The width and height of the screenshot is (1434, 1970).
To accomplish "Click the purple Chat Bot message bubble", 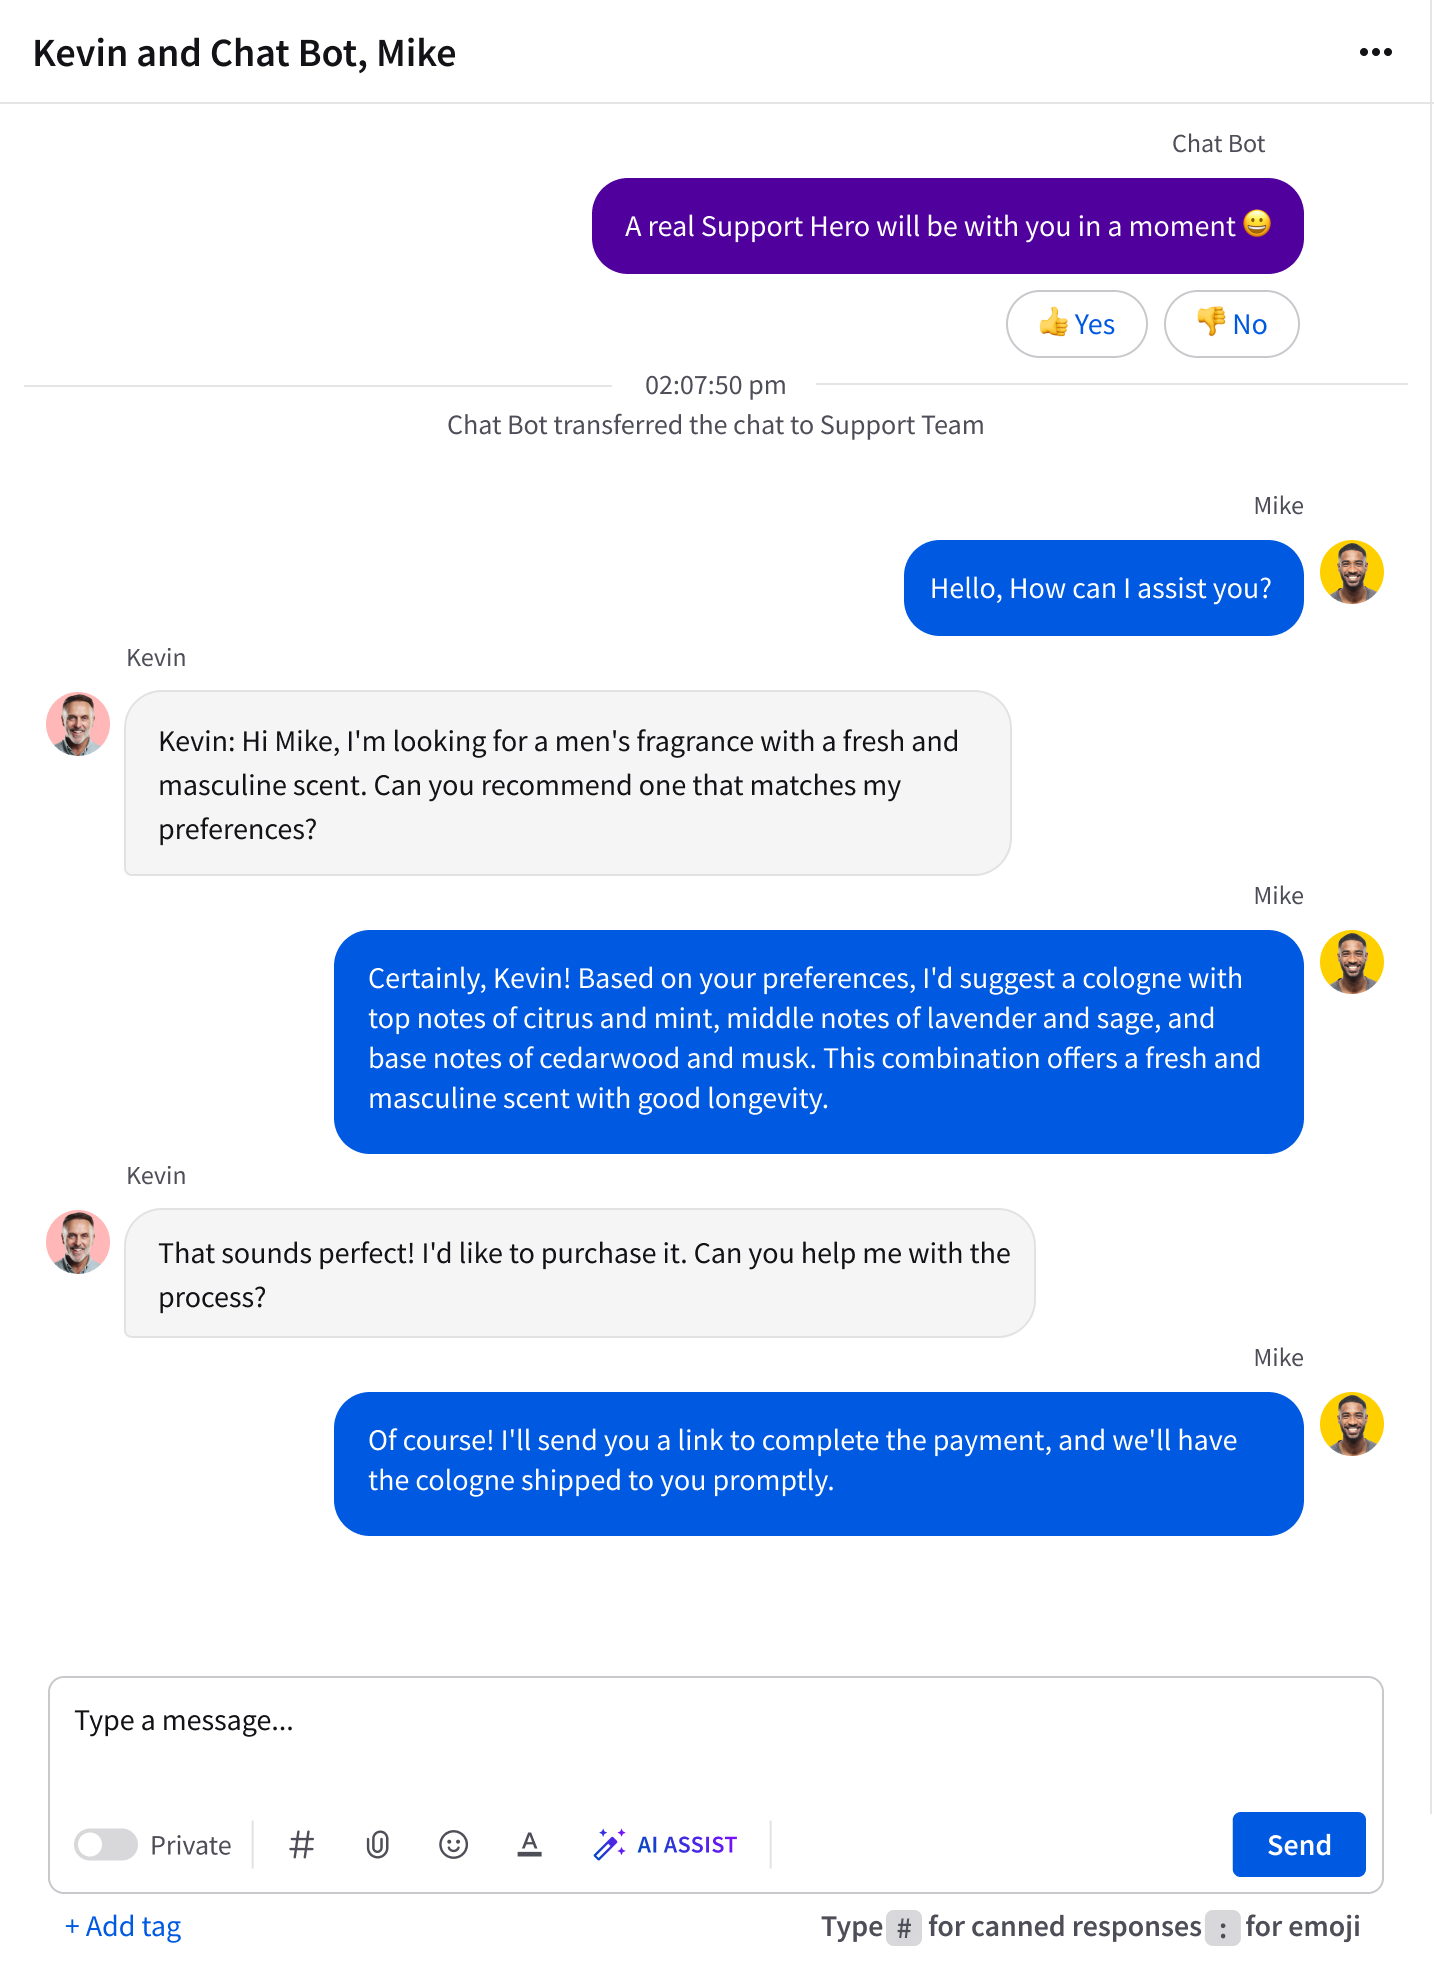I will [947, 226].
